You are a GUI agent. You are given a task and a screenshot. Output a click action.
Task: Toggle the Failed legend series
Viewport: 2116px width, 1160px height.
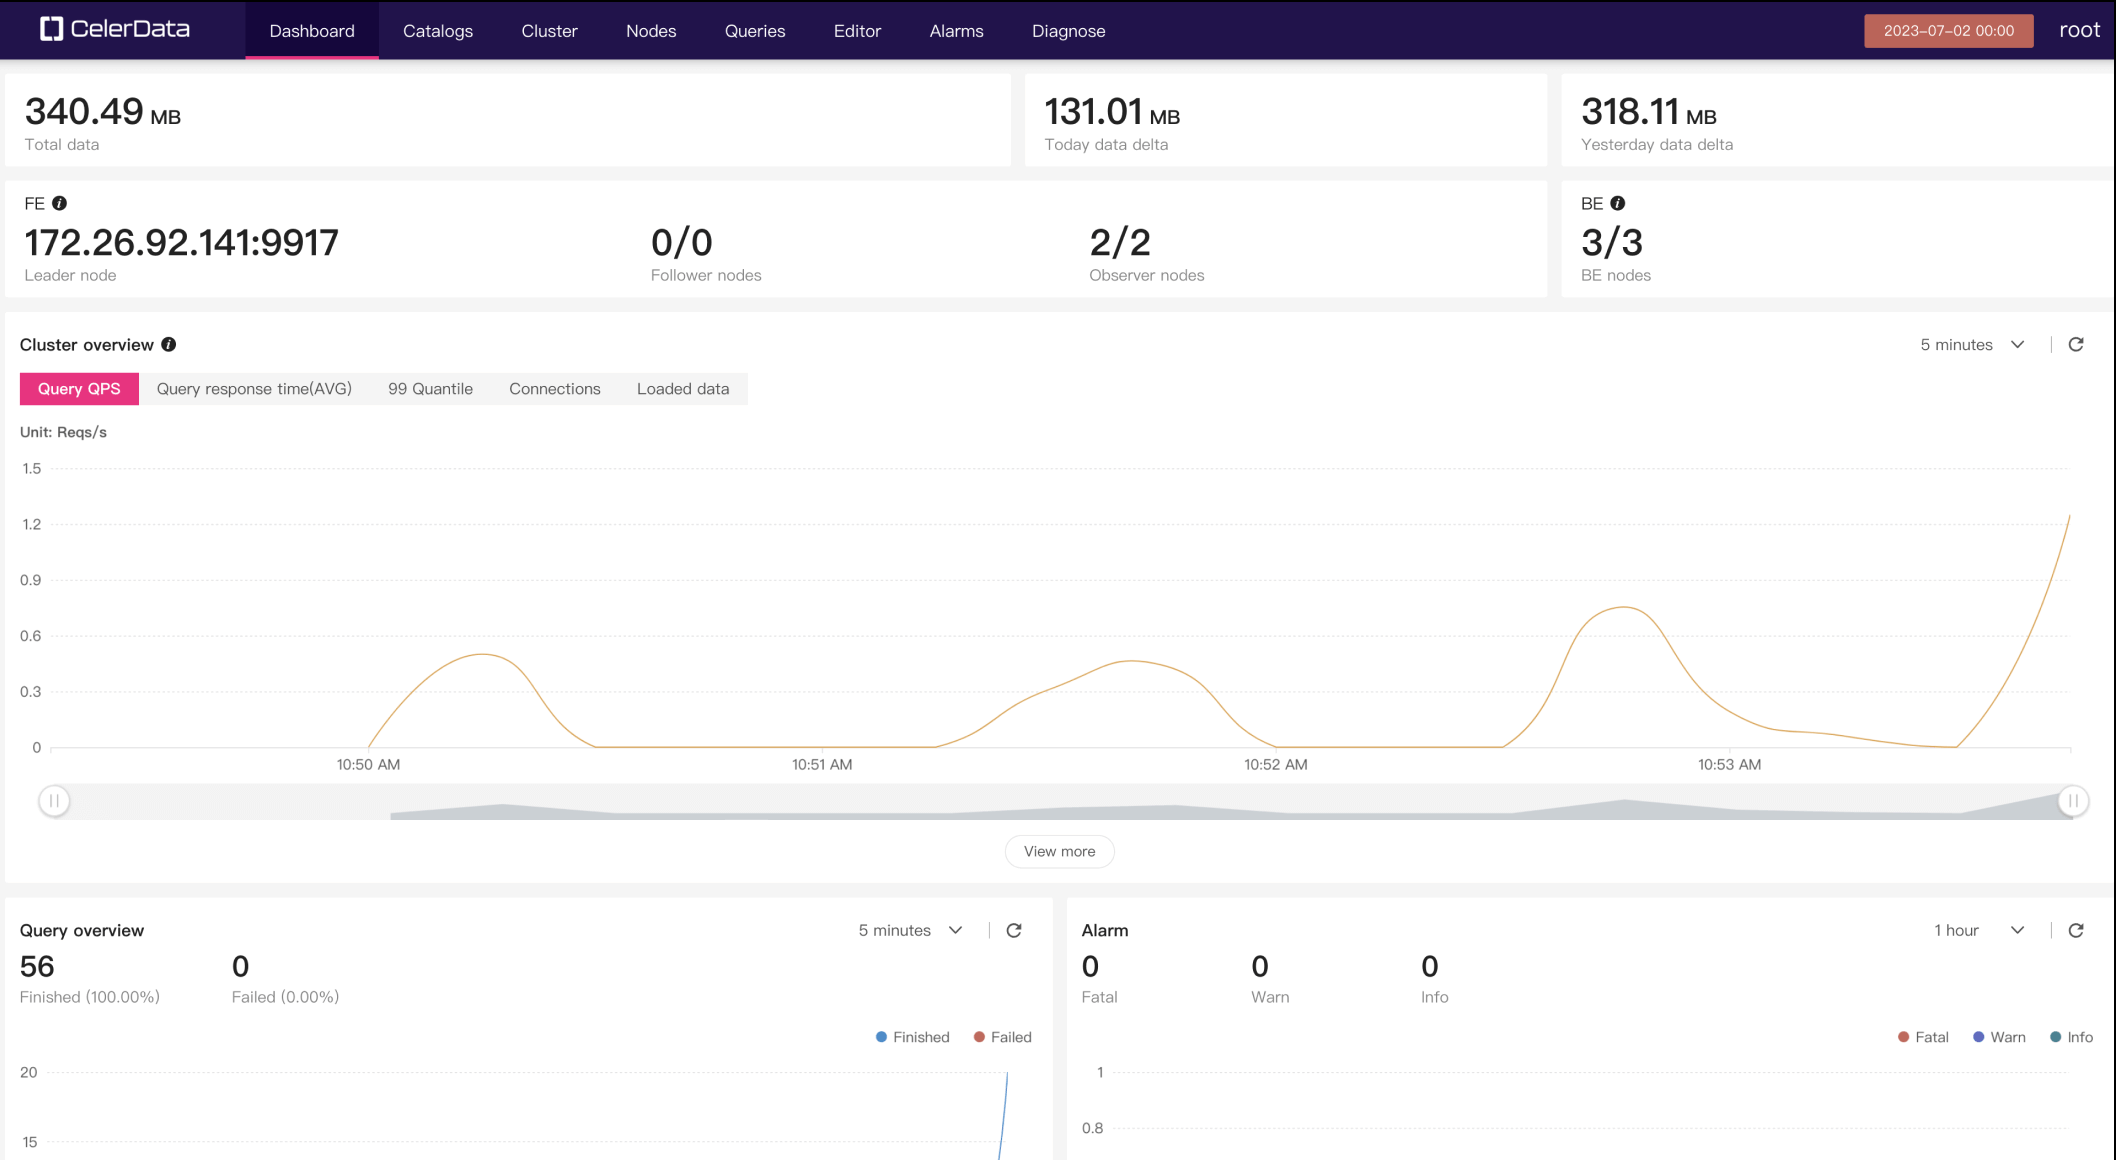[x=1002, y=1037]
